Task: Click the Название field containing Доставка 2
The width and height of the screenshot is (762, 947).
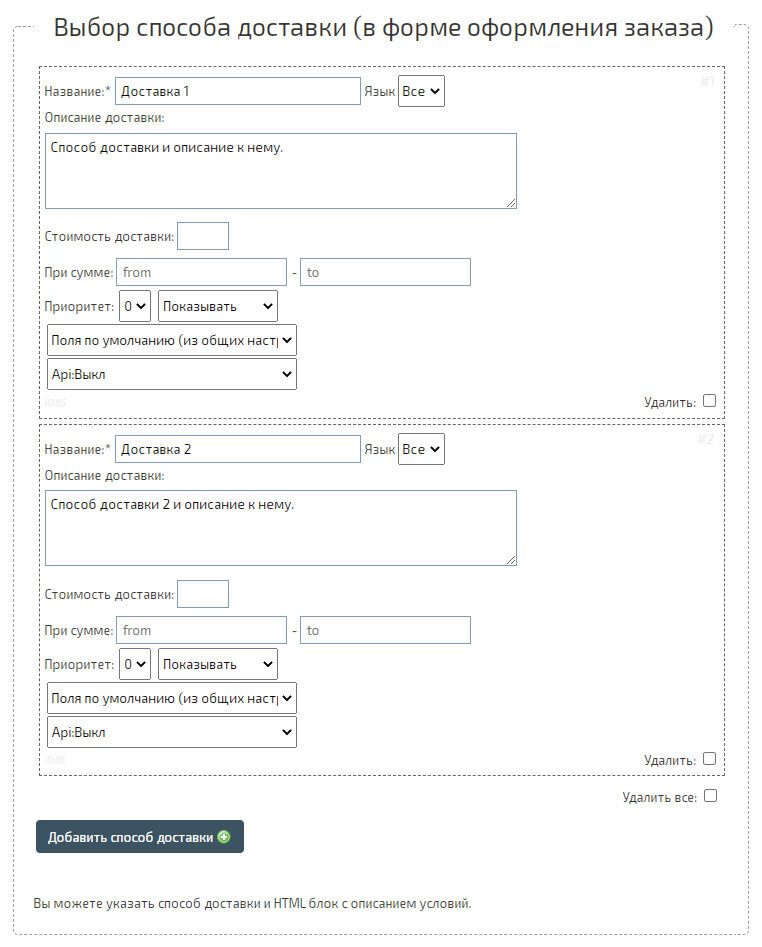Action: coord(238,449)
